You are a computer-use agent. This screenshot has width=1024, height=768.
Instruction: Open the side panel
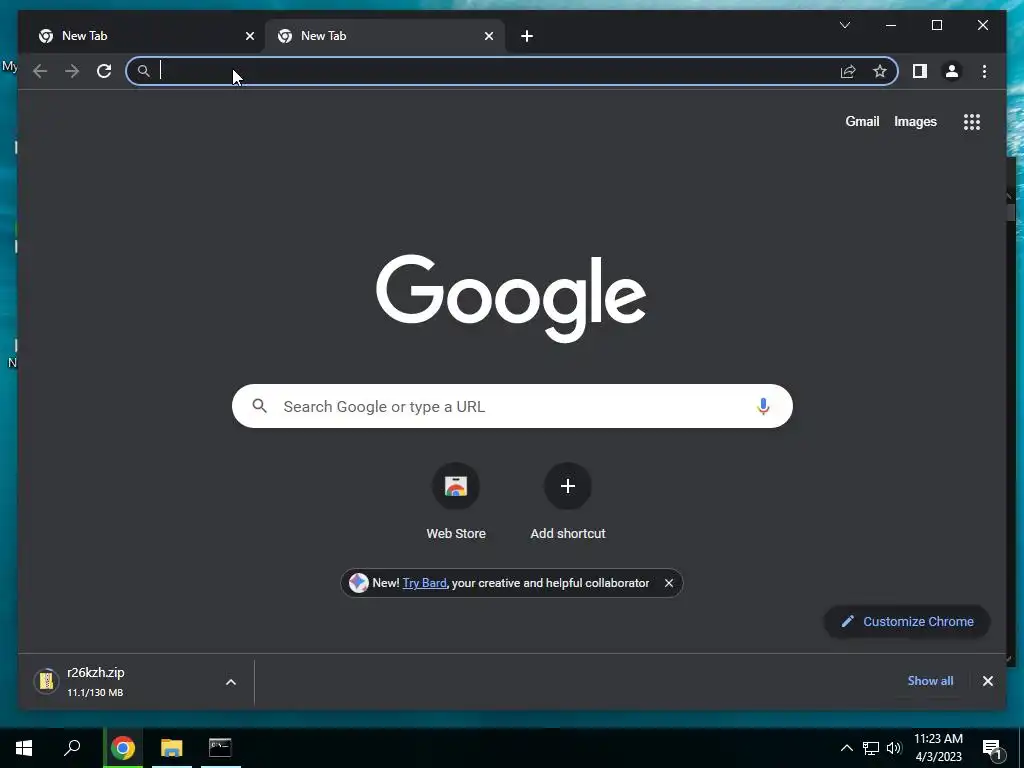920,71
